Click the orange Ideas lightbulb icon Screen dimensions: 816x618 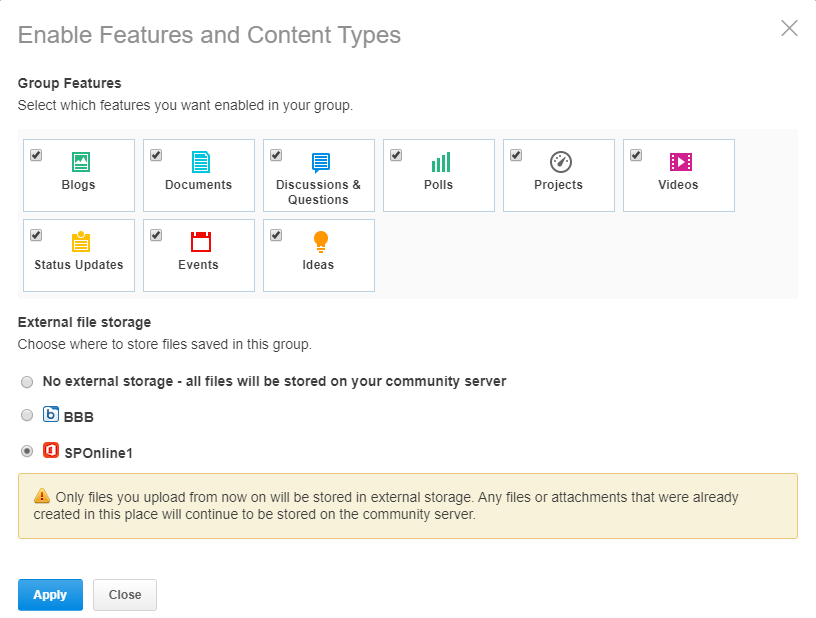point(321,242)
